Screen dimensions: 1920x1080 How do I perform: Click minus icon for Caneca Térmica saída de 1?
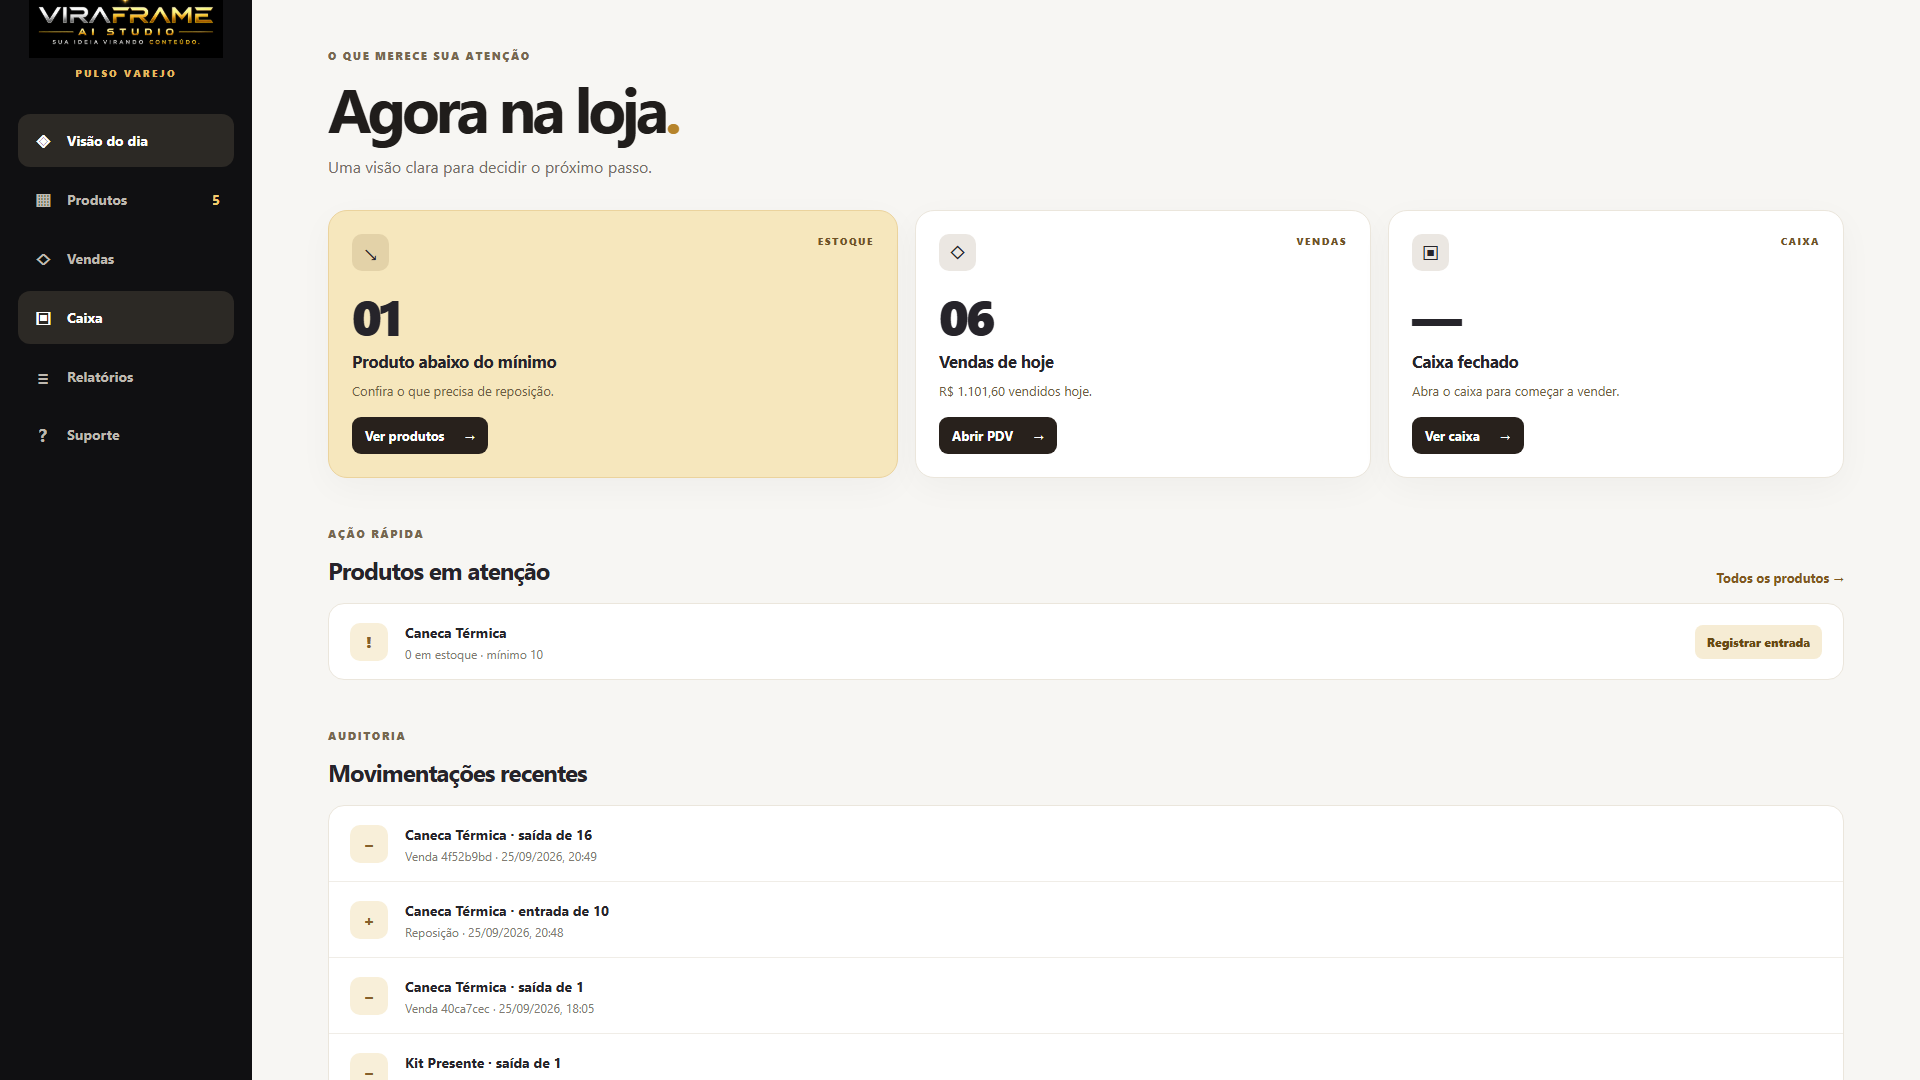[369, 996]
